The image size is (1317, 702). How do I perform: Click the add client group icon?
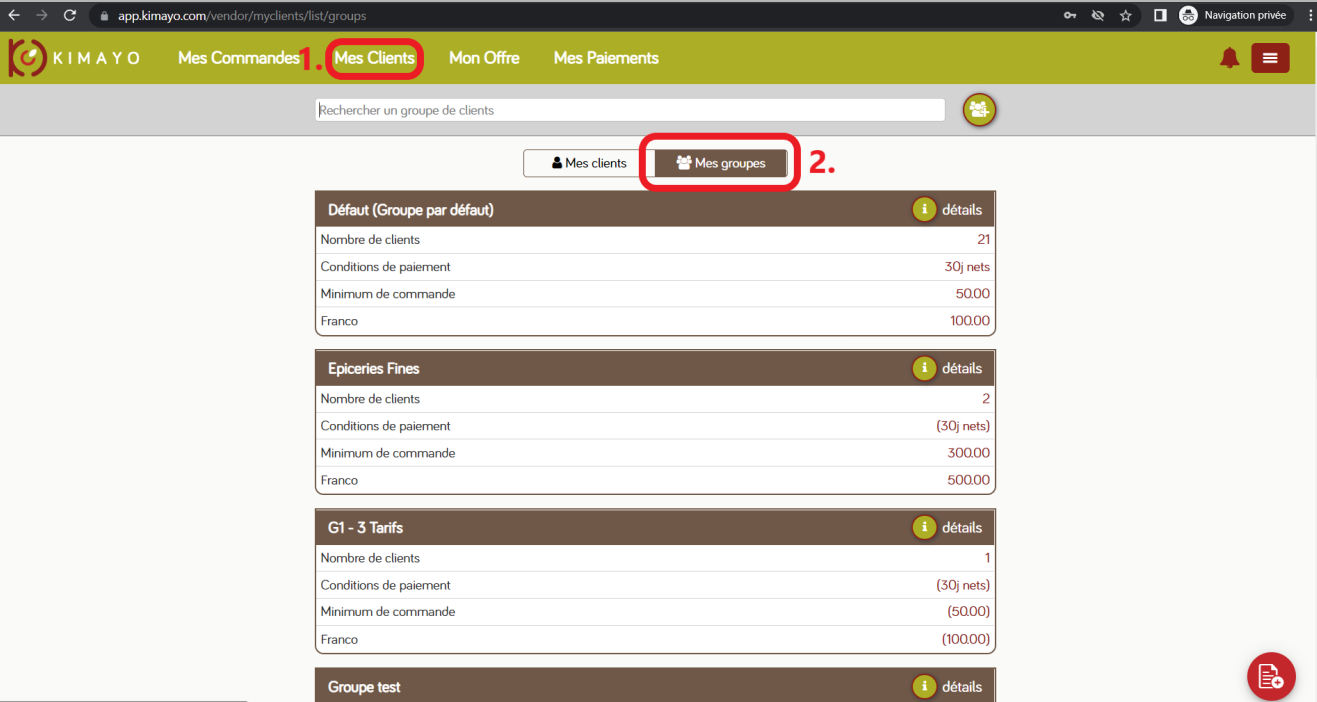pyautogui.click(x=979, y=110)
